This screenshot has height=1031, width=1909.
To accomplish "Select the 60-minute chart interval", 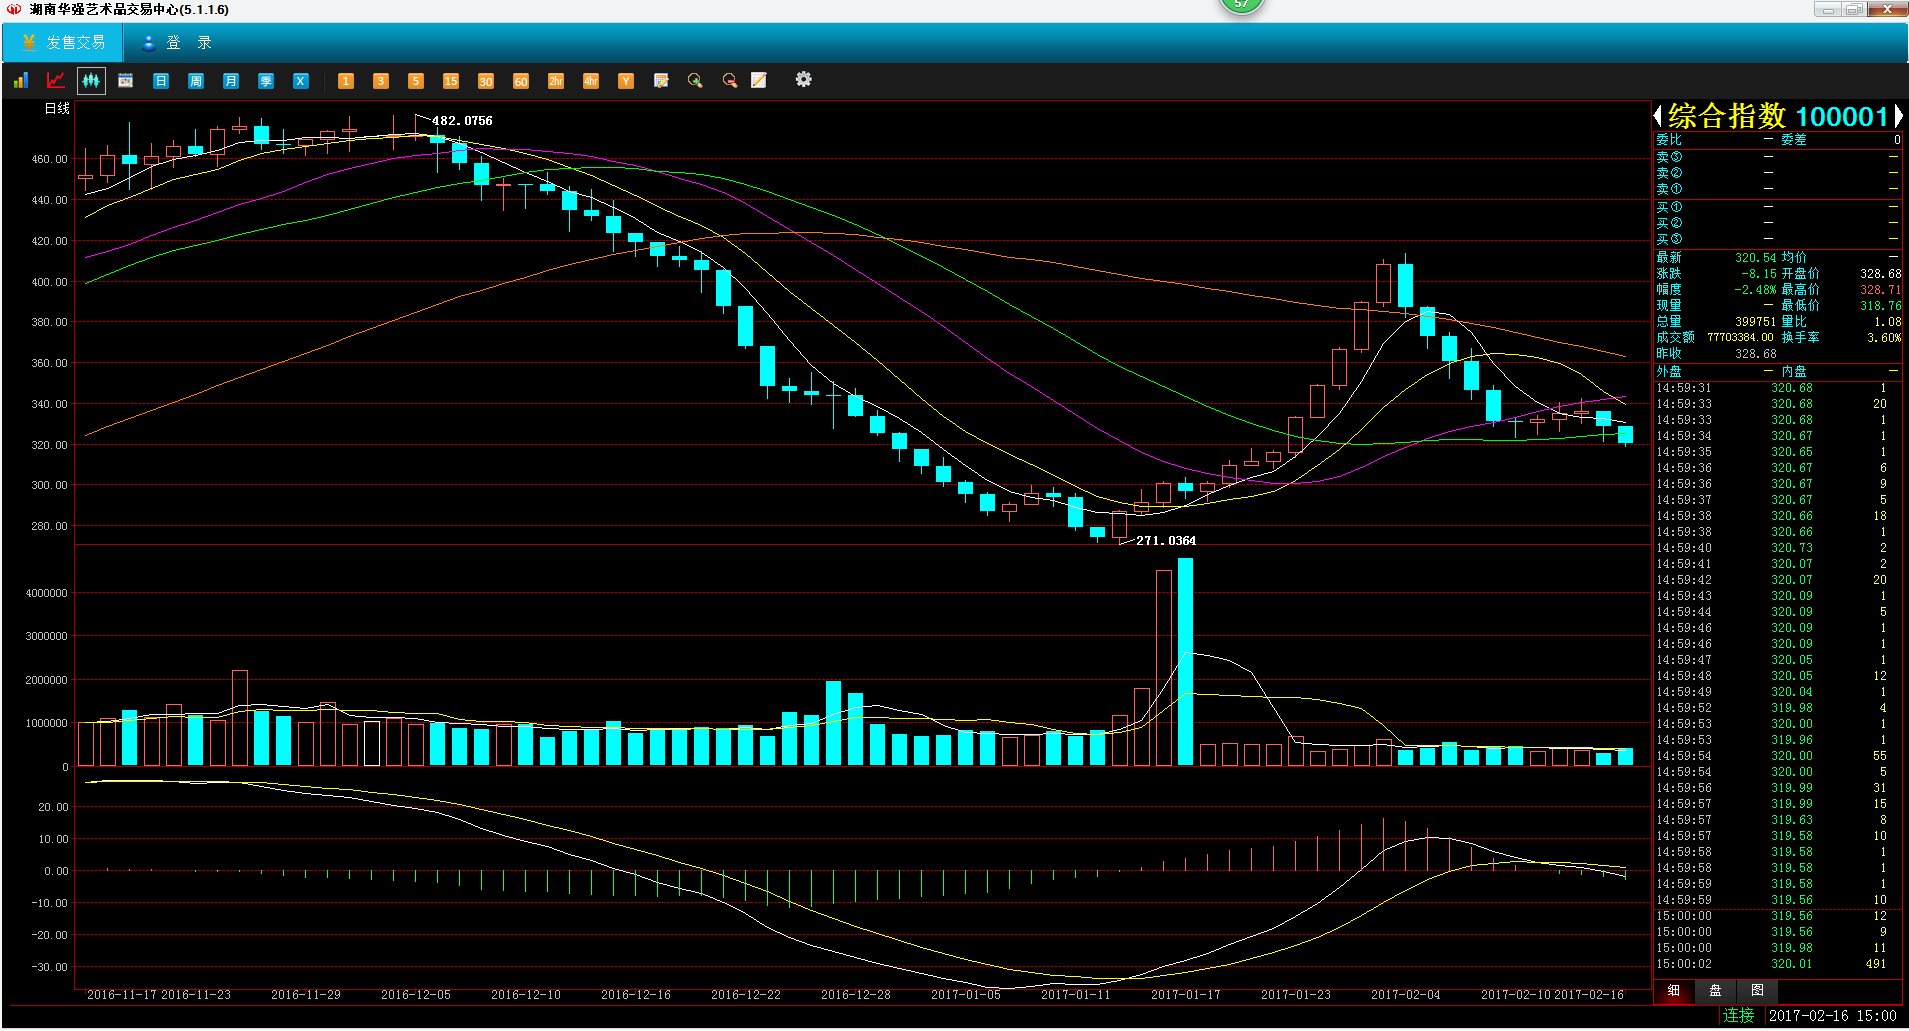I will [x=521, y=80].
